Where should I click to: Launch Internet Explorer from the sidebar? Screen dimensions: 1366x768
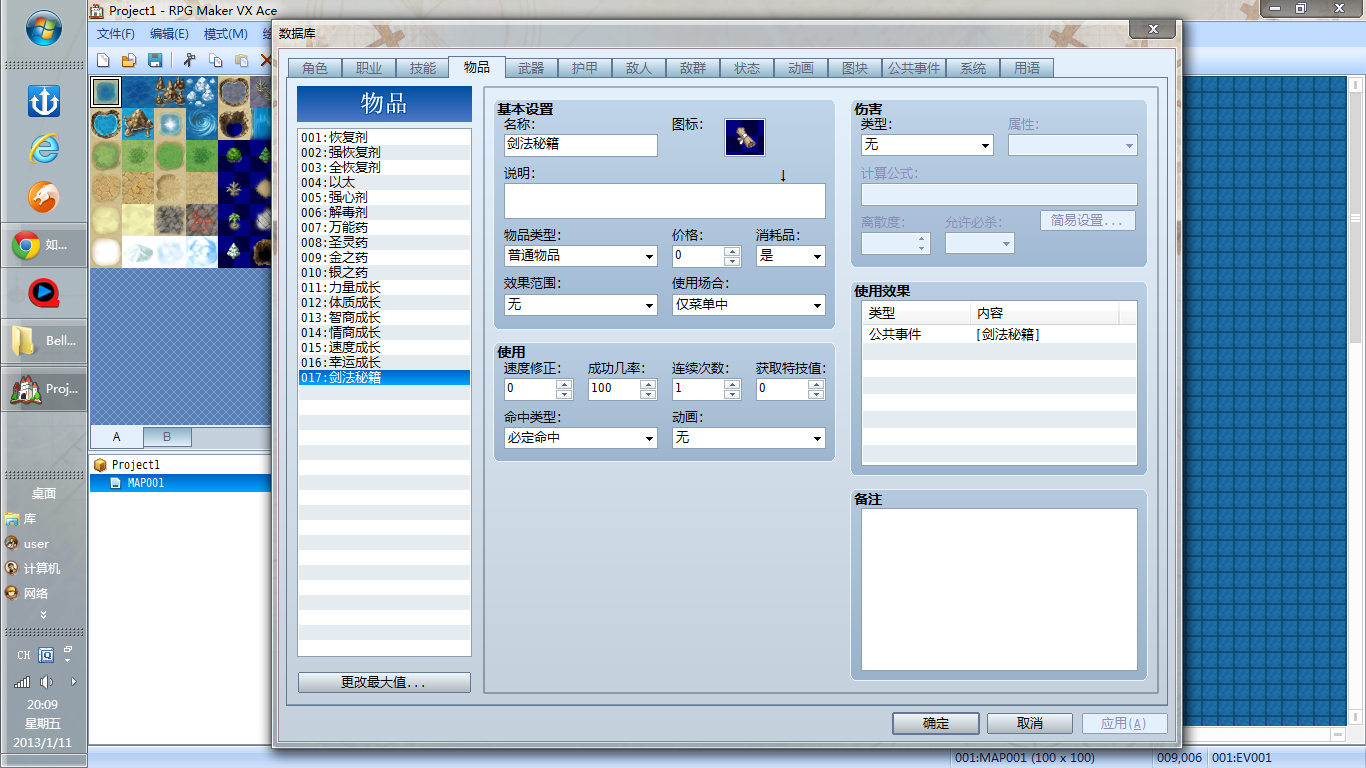point(44,149)
